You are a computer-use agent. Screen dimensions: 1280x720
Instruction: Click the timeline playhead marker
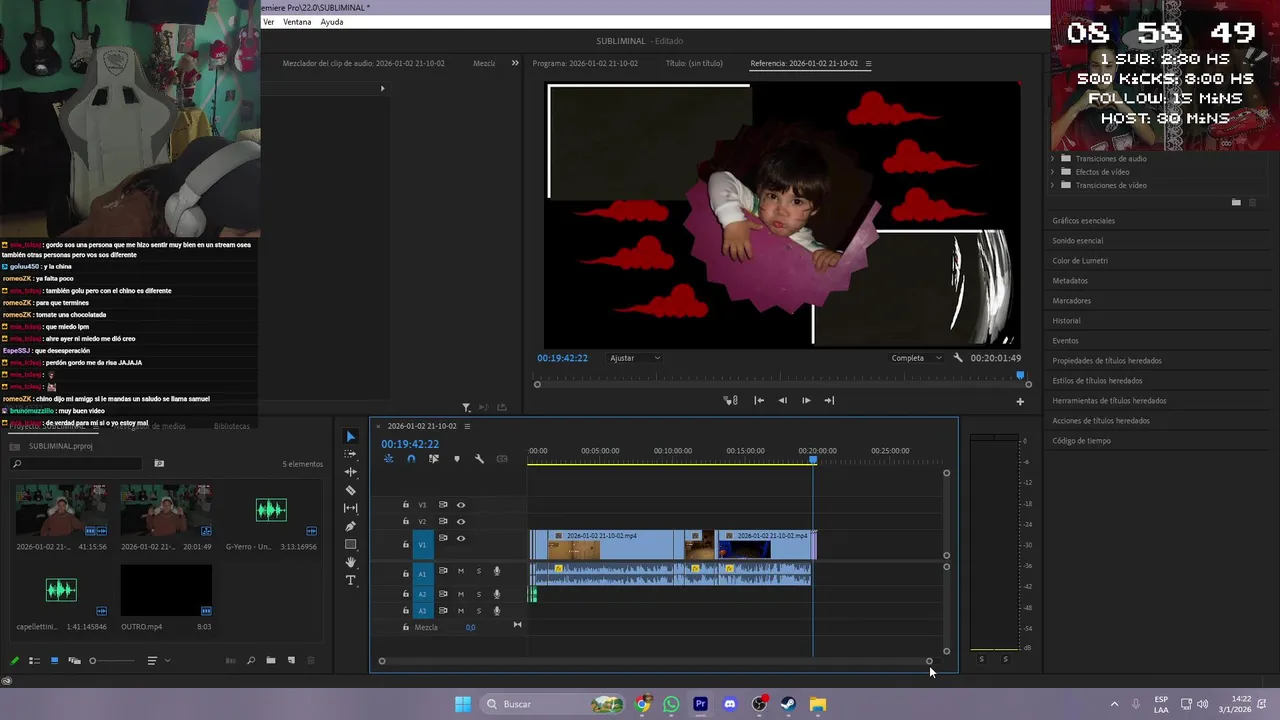(813, 459)
